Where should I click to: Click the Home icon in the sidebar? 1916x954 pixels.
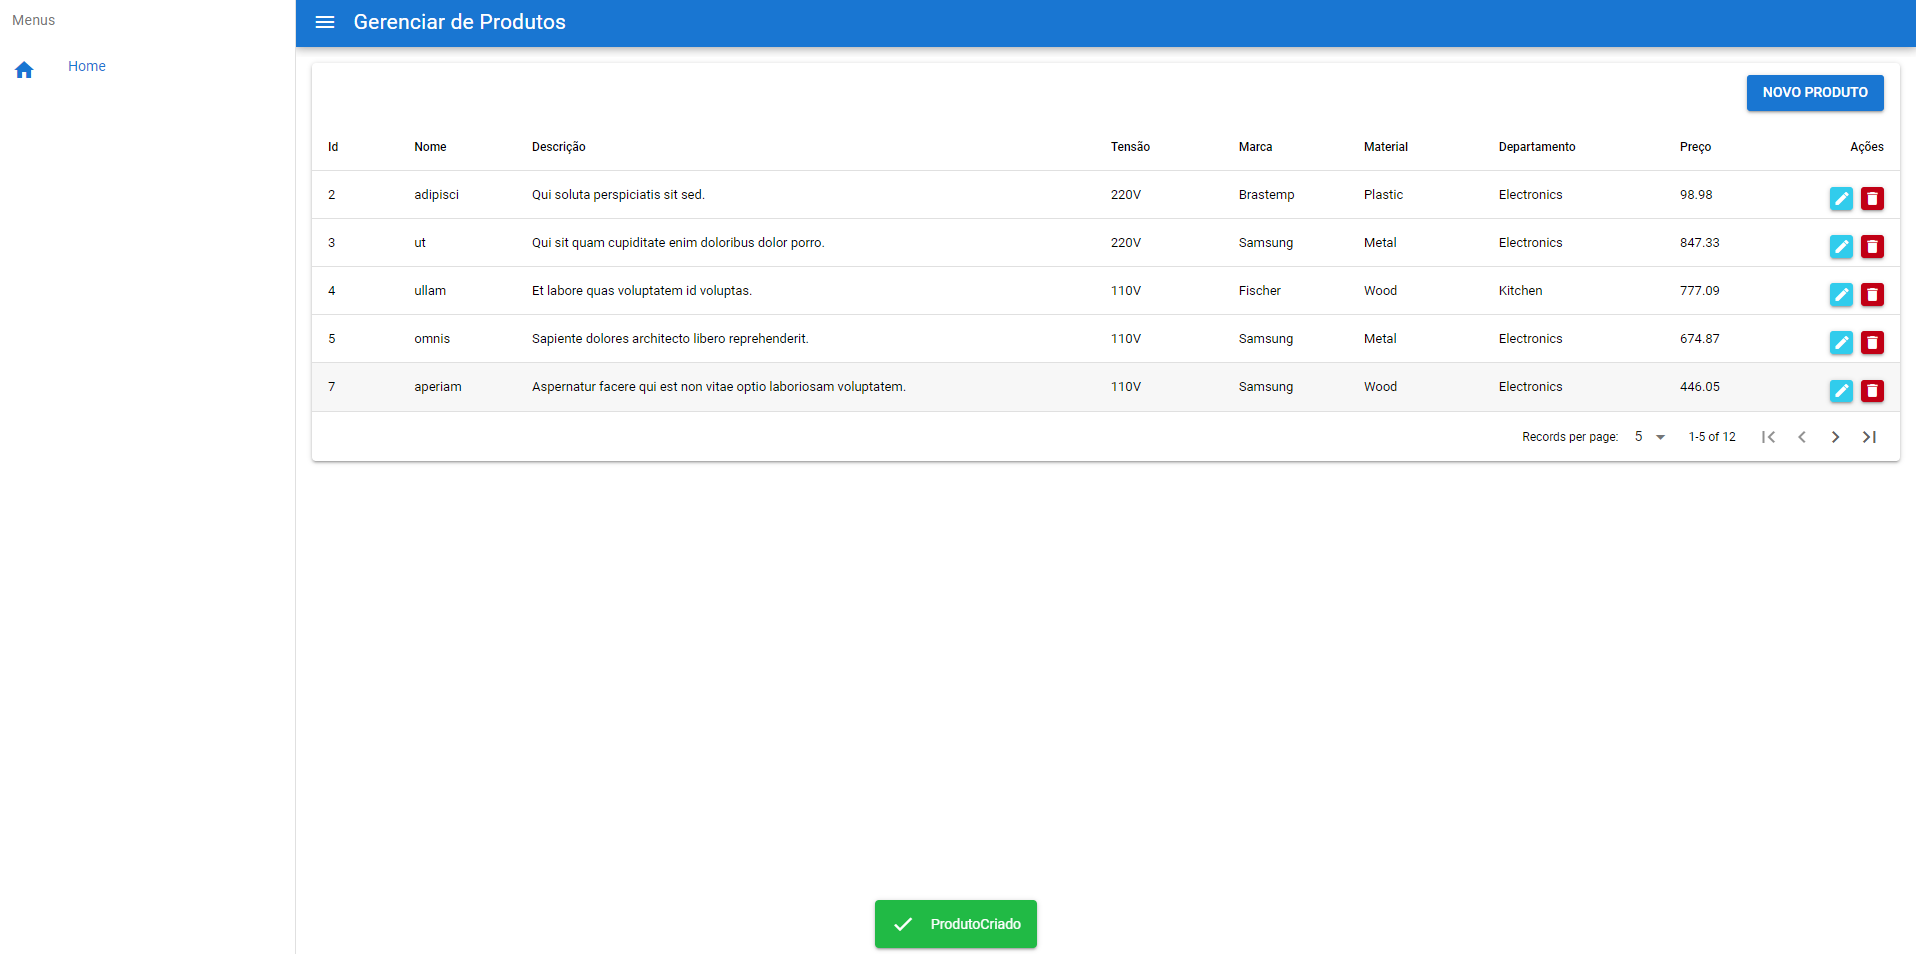coord(24,69)
